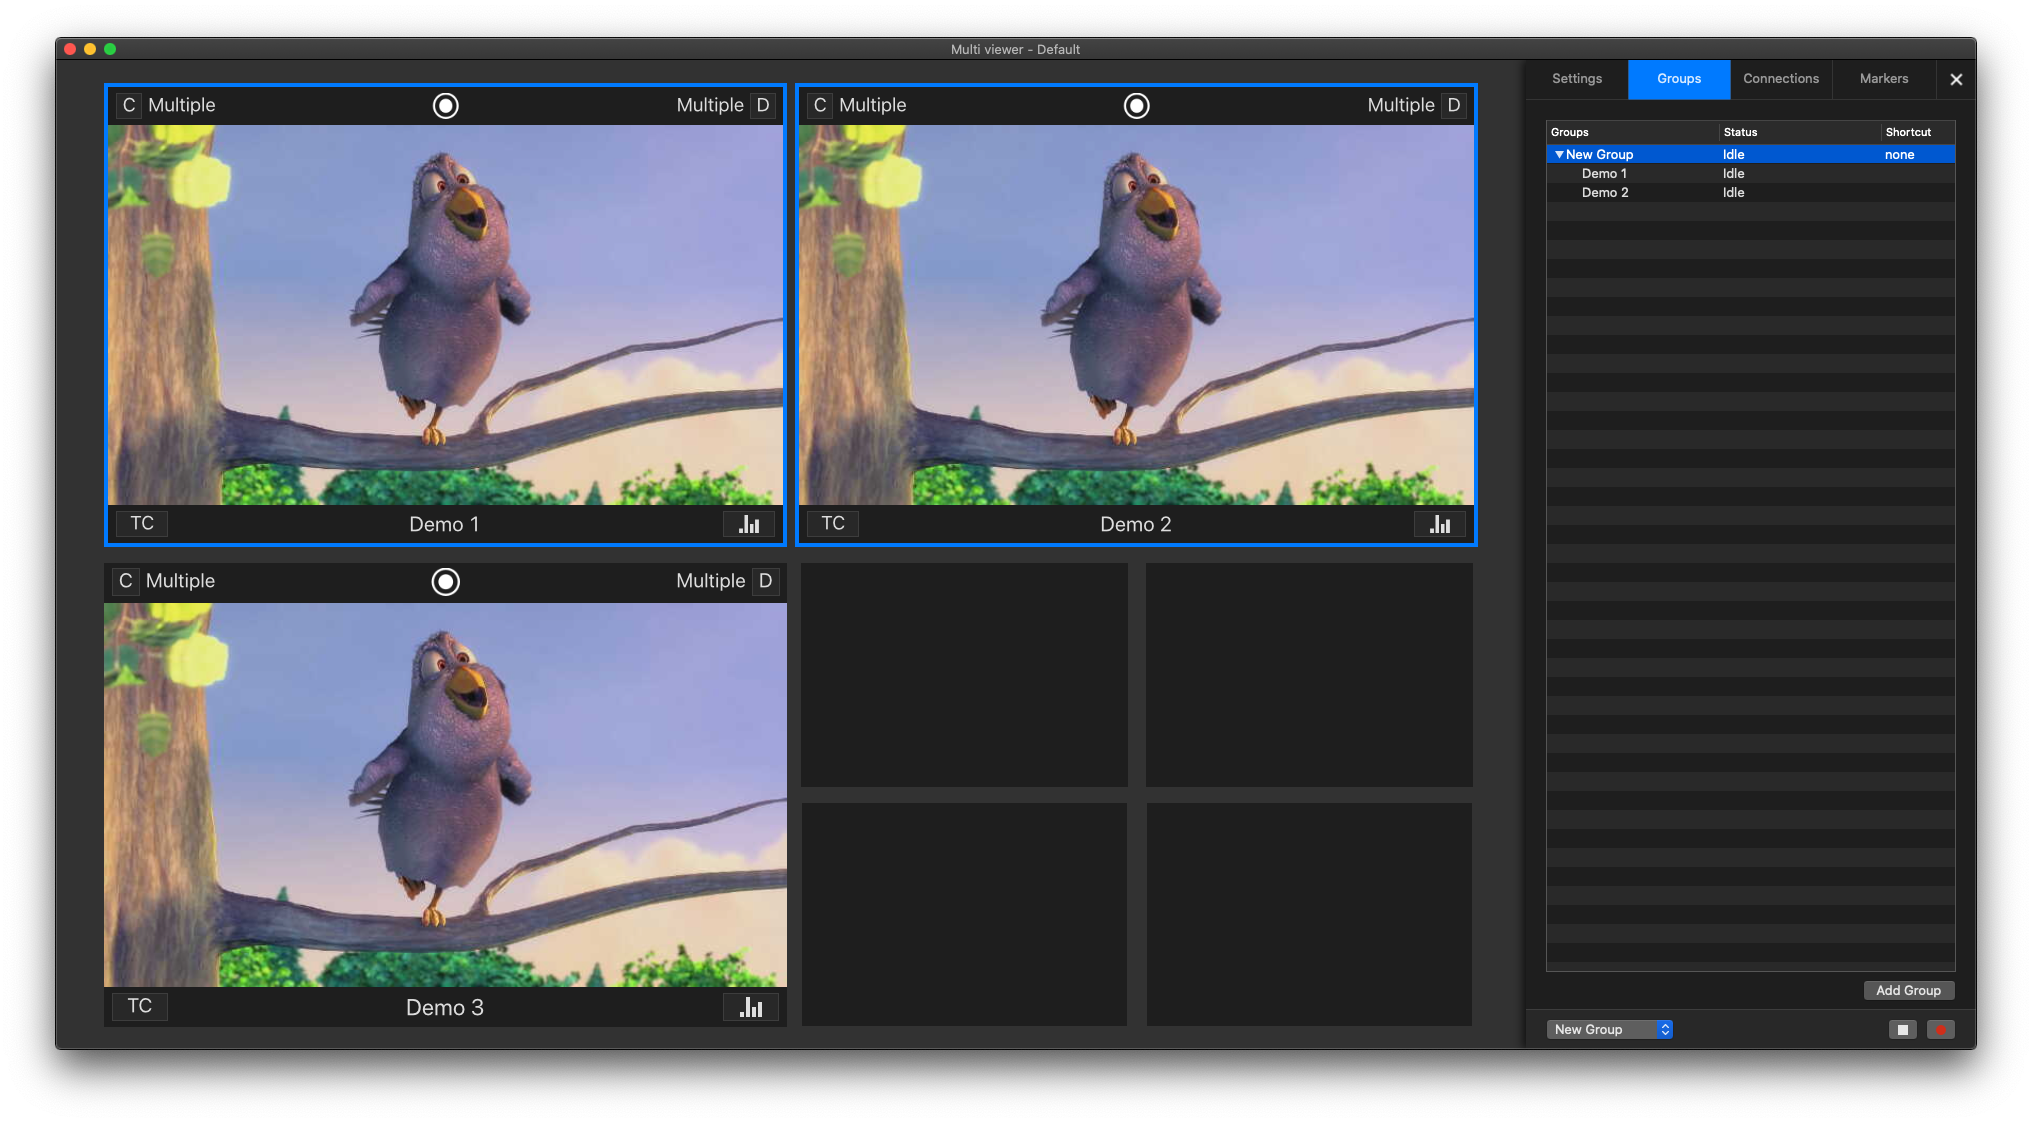Toggle the record circle icon in Demo 2 viewer
The height and width of the screenshot is (1123, 2032).
(1137, 105)
